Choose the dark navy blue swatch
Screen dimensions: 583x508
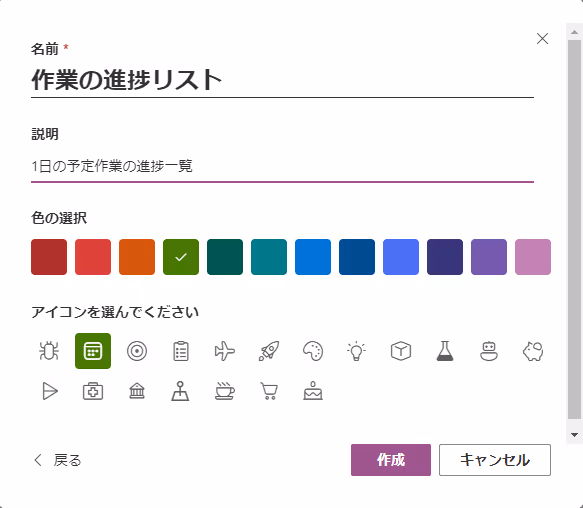tap(357, 257)
